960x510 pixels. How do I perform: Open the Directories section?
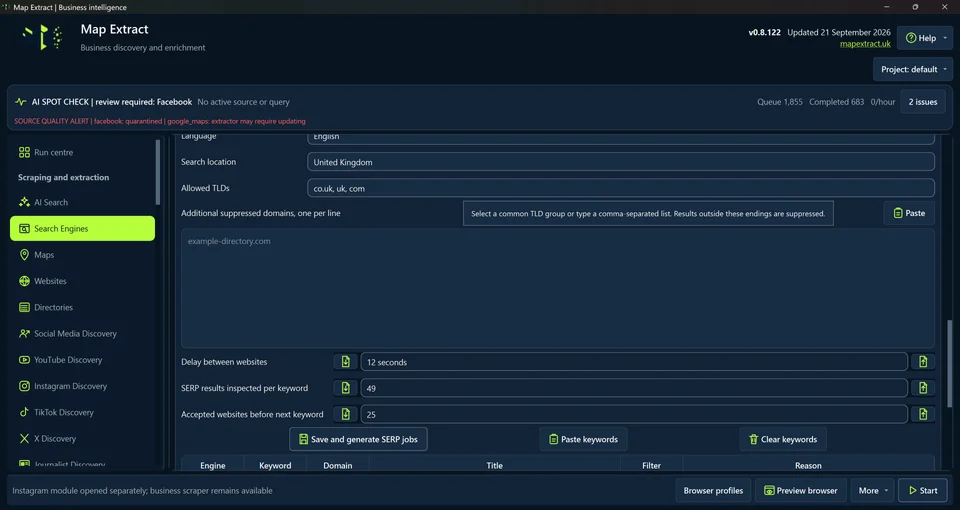pos(82,307)
